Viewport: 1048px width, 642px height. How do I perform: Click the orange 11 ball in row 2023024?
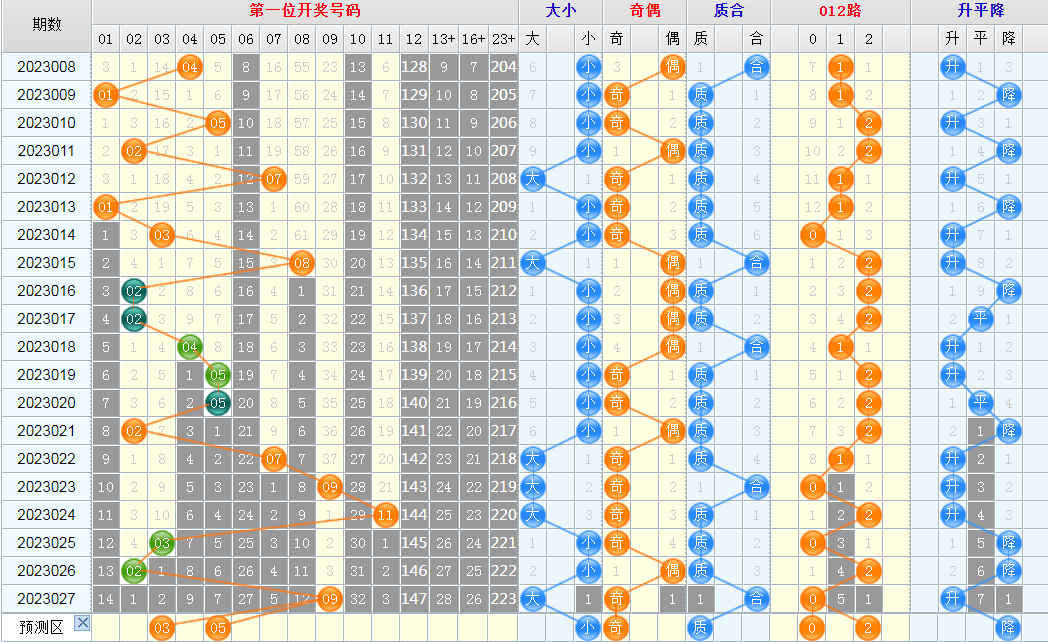pyautogui.click(x=386, y=515)
